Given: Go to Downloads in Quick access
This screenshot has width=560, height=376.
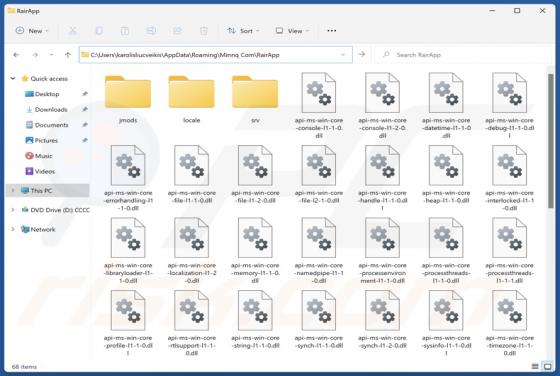Looking at the screenshot, I should (x=51, y=110).
